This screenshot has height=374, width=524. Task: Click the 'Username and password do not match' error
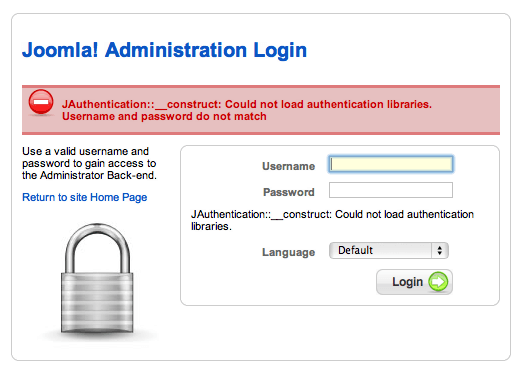pos(164,116)
